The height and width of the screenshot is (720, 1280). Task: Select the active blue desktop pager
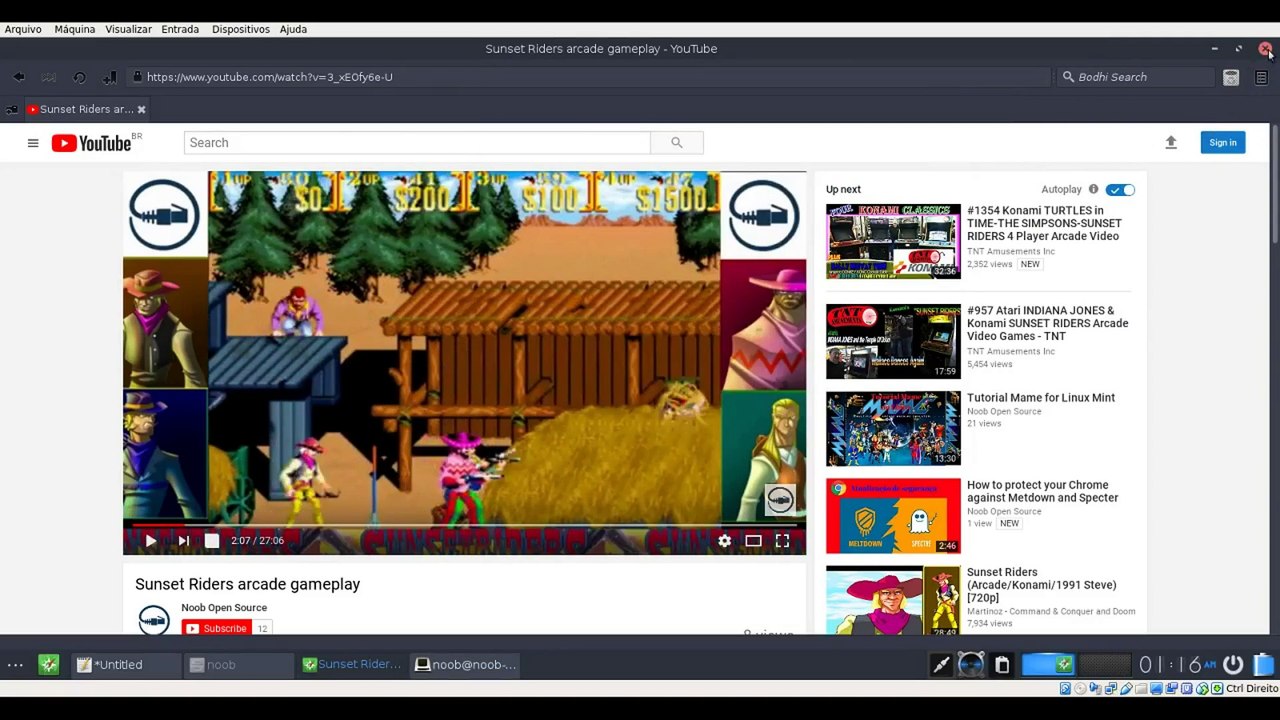click(1048, 664)
